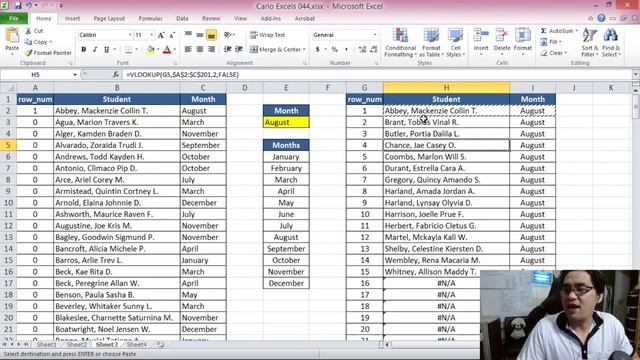Image resolution: width=640 pixels, height=360 pixels.
Task: Click the AutoSum button
Action: coord(557,31)
